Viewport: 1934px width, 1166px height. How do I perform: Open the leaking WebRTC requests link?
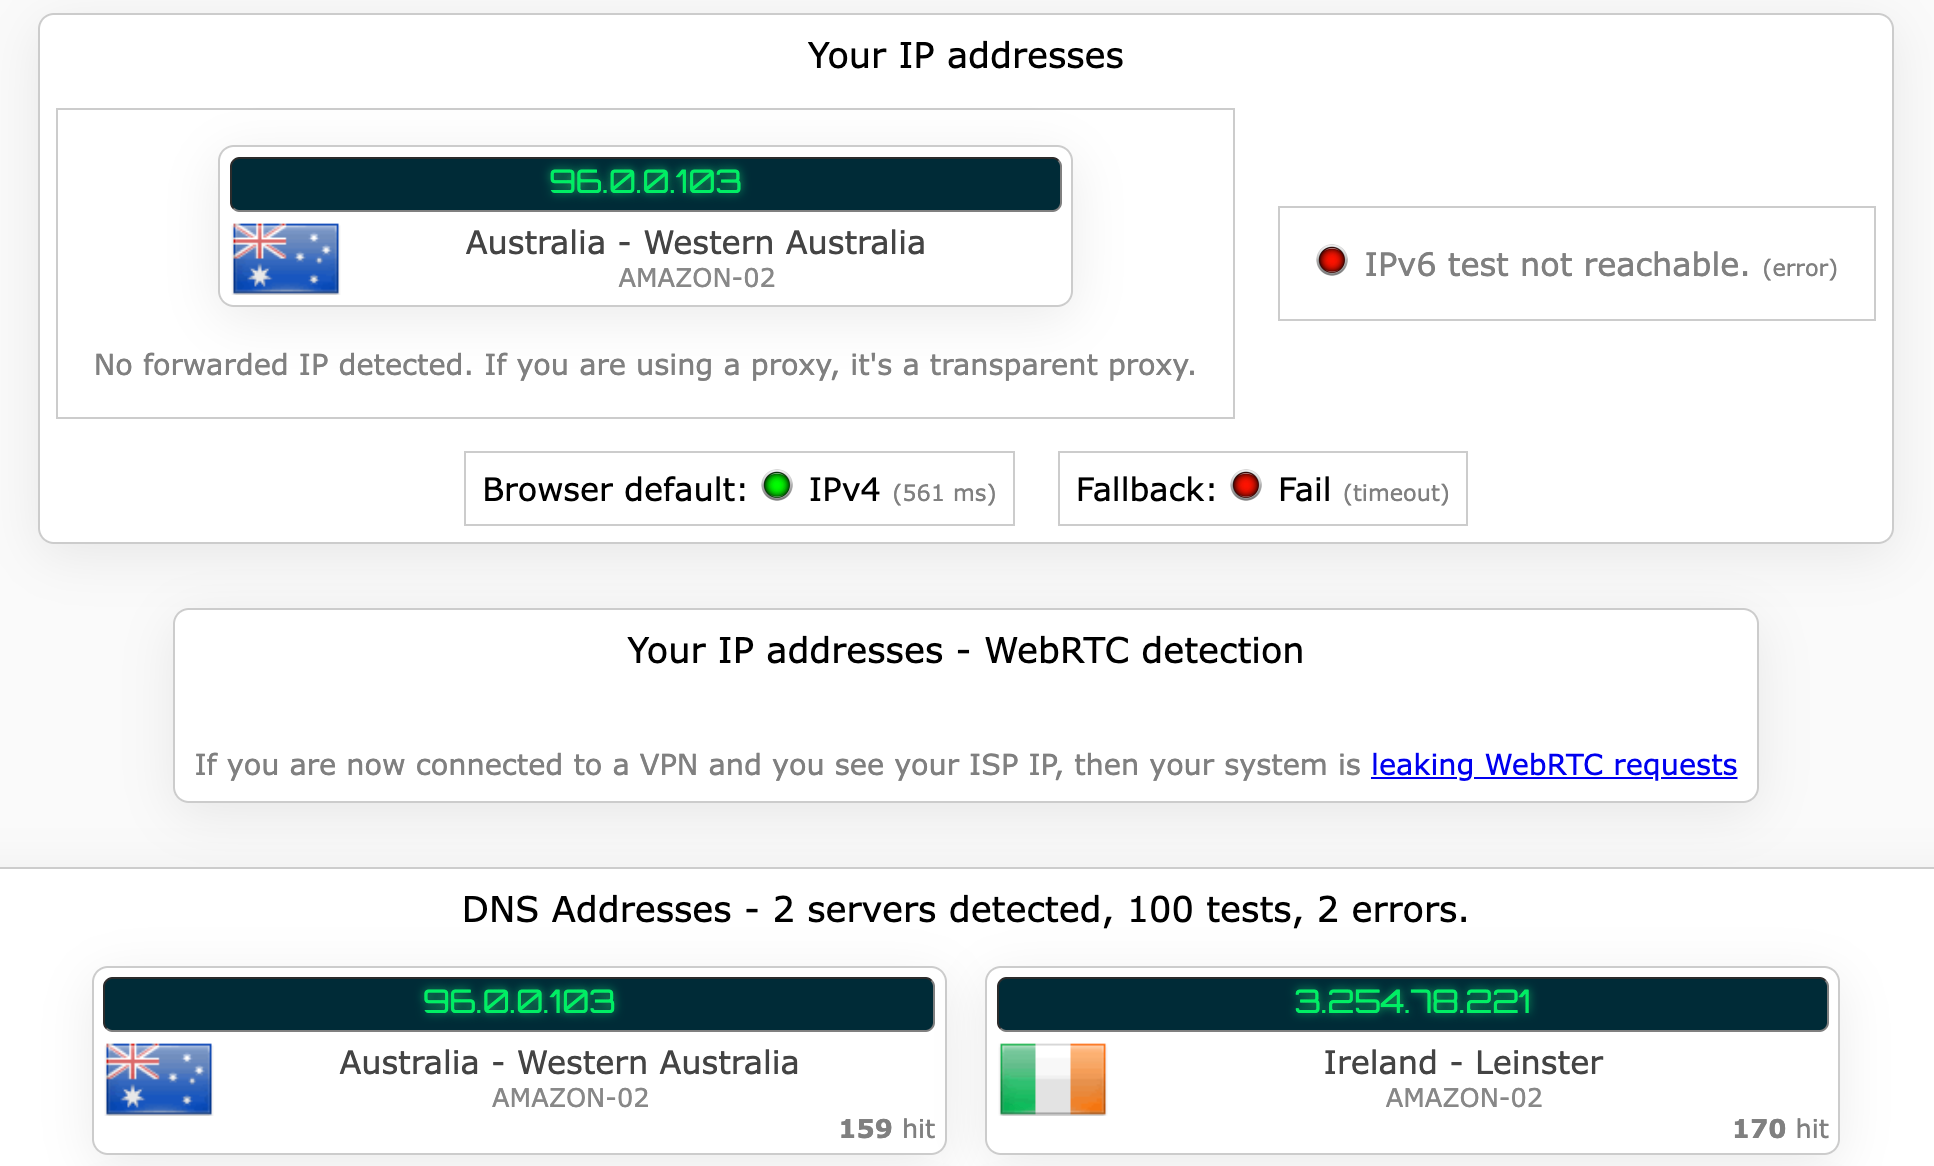(x=1553, y=765)
